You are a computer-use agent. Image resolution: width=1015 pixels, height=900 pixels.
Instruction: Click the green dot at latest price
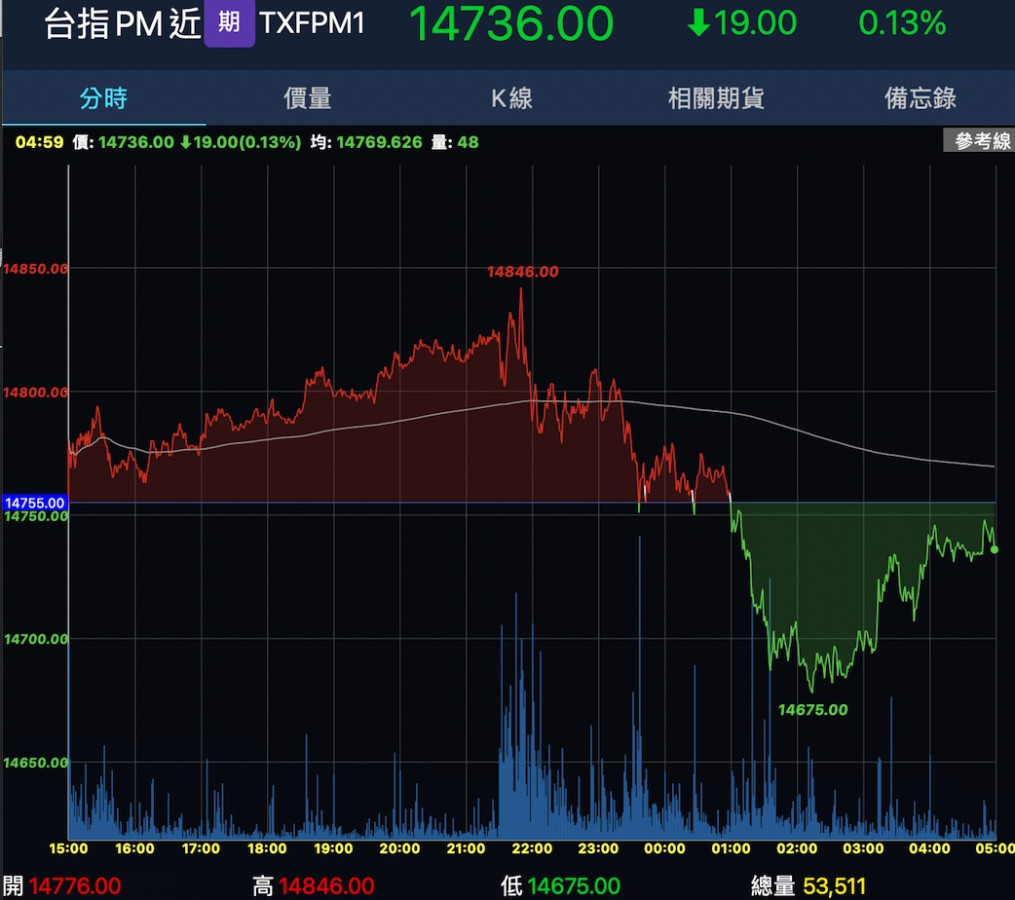click(994, 550)
